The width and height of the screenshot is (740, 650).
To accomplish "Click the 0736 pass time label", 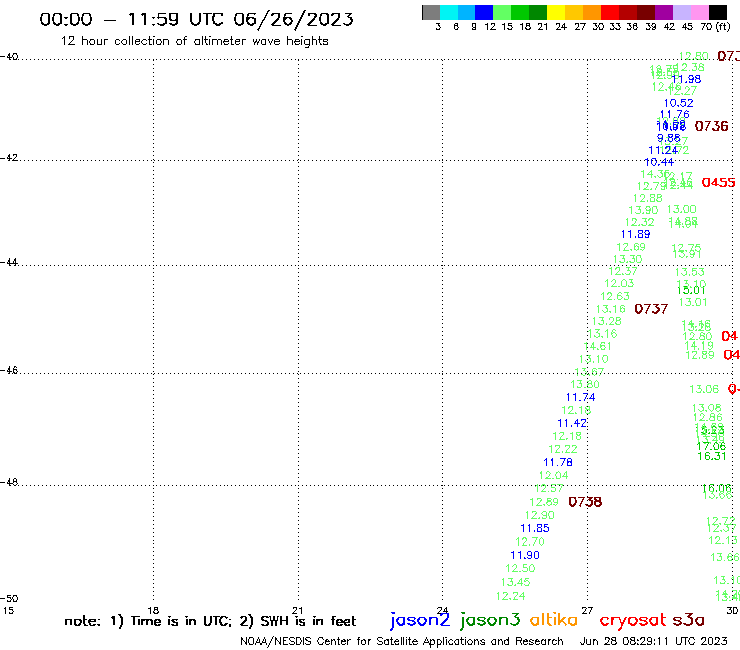I will (x=711, y=126).
